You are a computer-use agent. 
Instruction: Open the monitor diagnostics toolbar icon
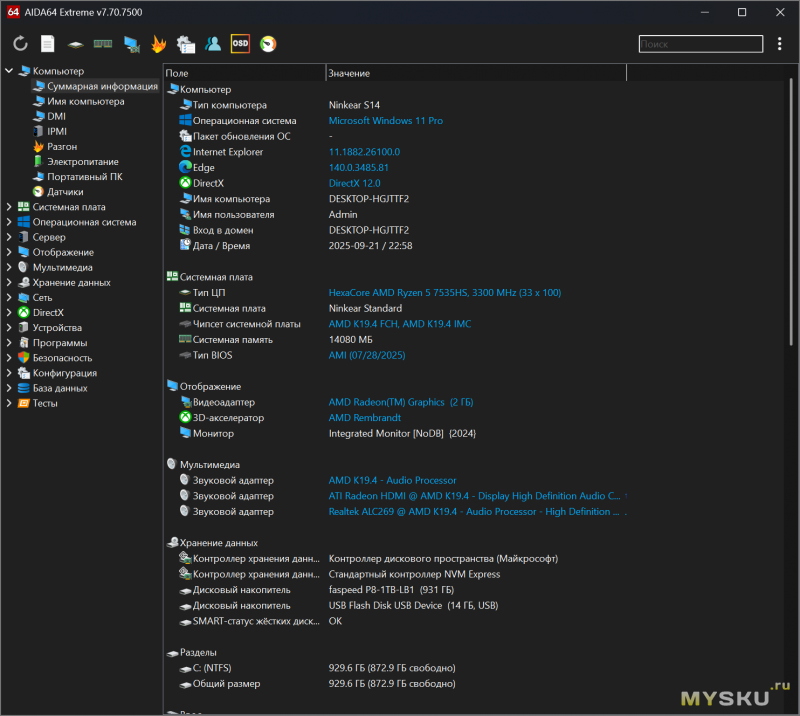coord(132,44)
